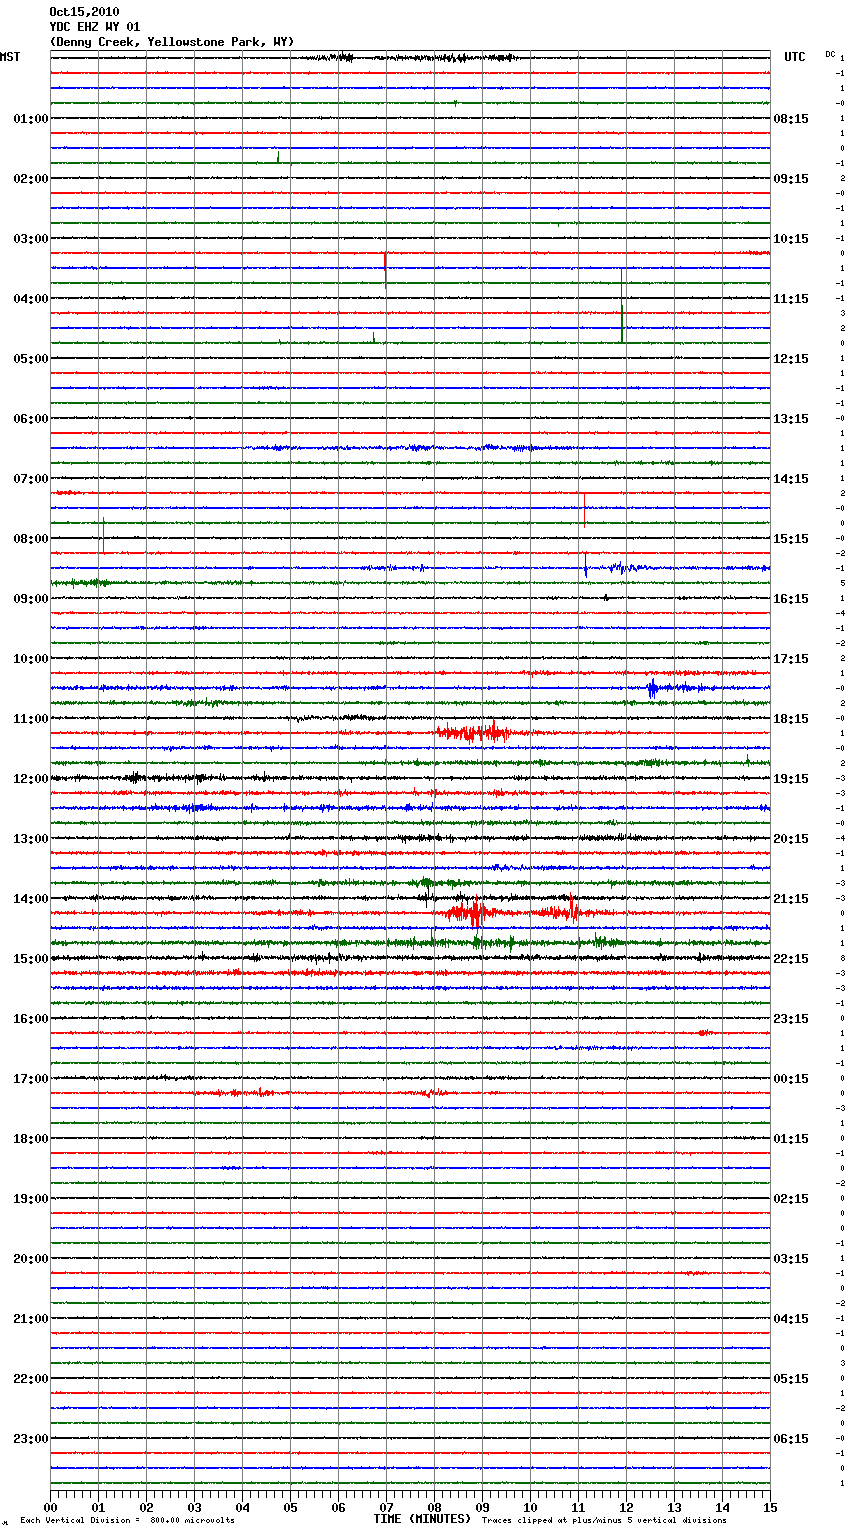
Task: Click the 19:15 UTC time label
Action: [791, 779]
